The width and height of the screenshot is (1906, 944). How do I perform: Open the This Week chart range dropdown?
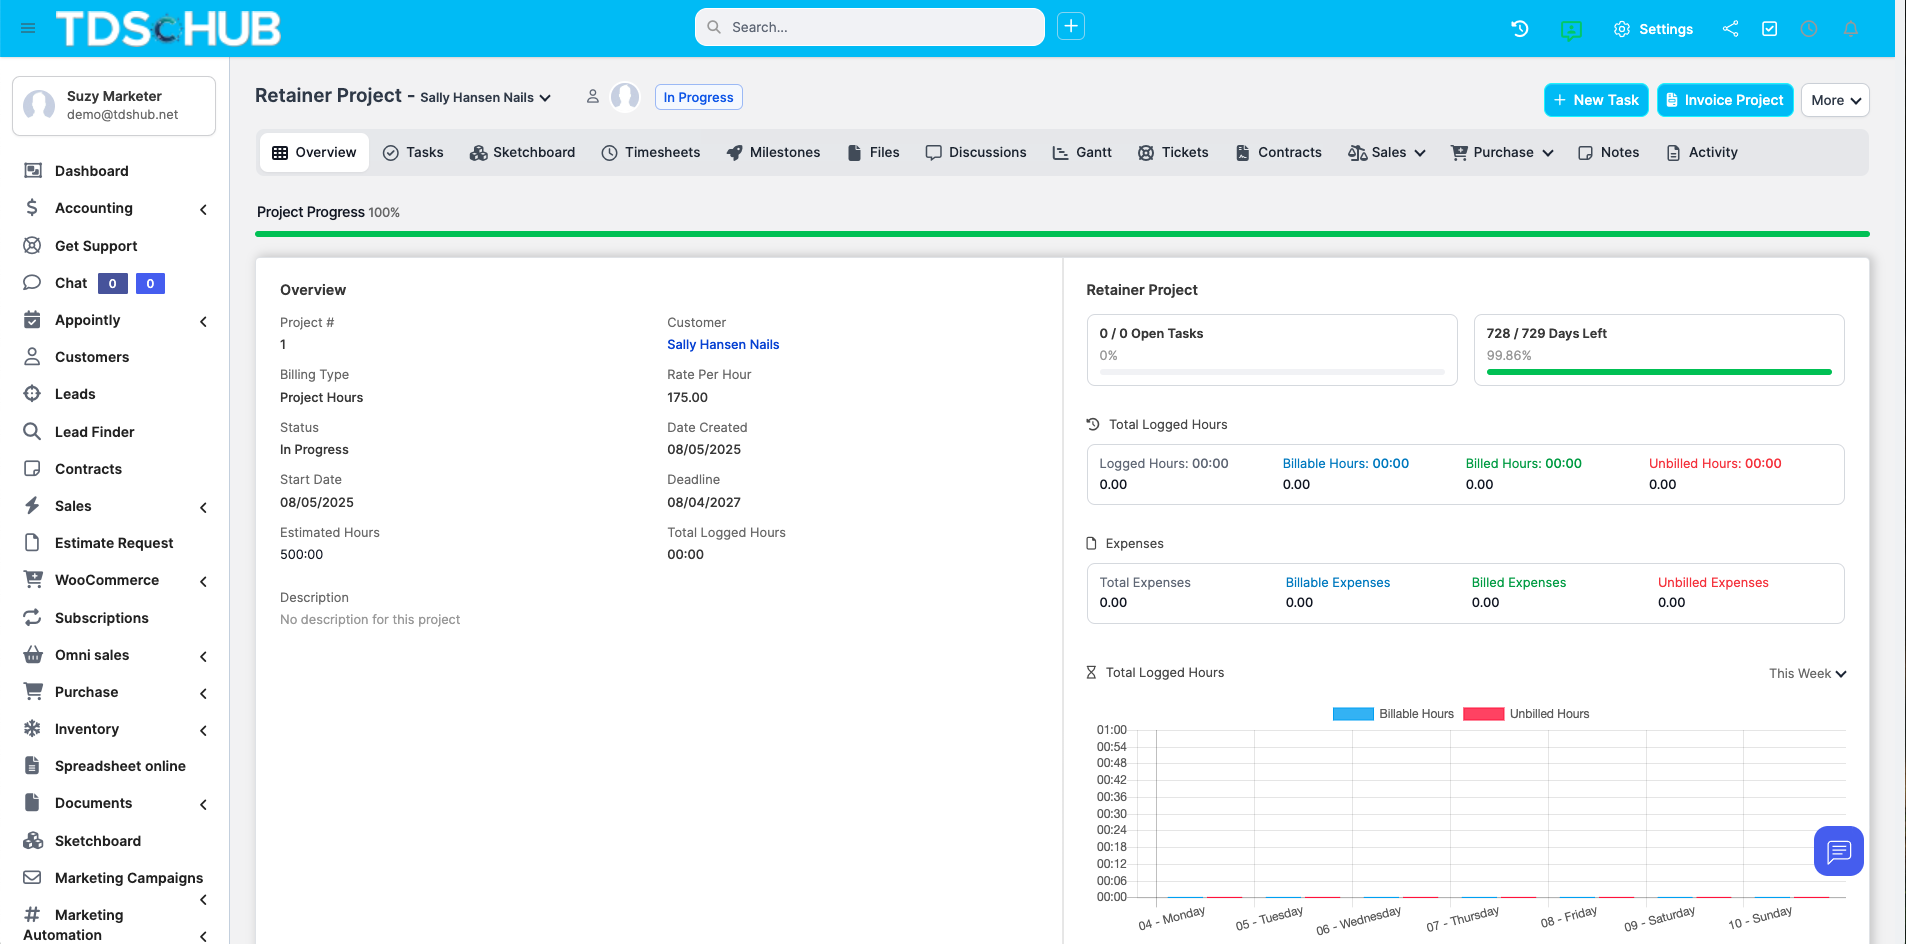coord(1806,673)
